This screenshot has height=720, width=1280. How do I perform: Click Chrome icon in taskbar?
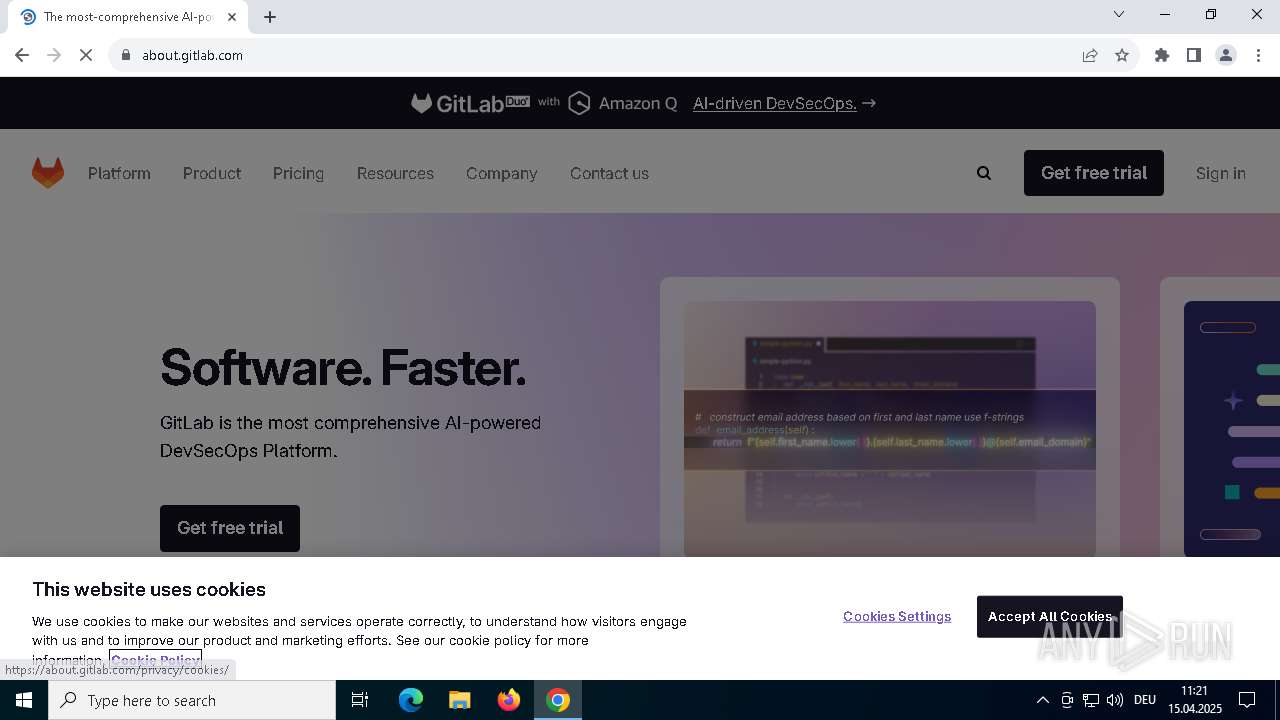[558, 700]
